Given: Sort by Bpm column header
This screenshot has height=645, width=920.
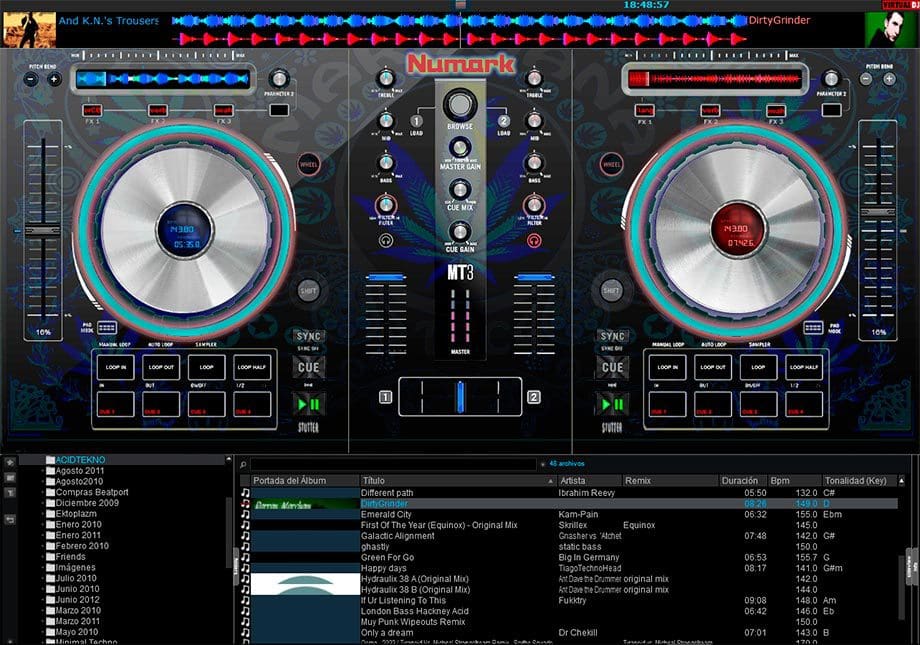Looking at the screenshot, I should (x=794, y=481).
